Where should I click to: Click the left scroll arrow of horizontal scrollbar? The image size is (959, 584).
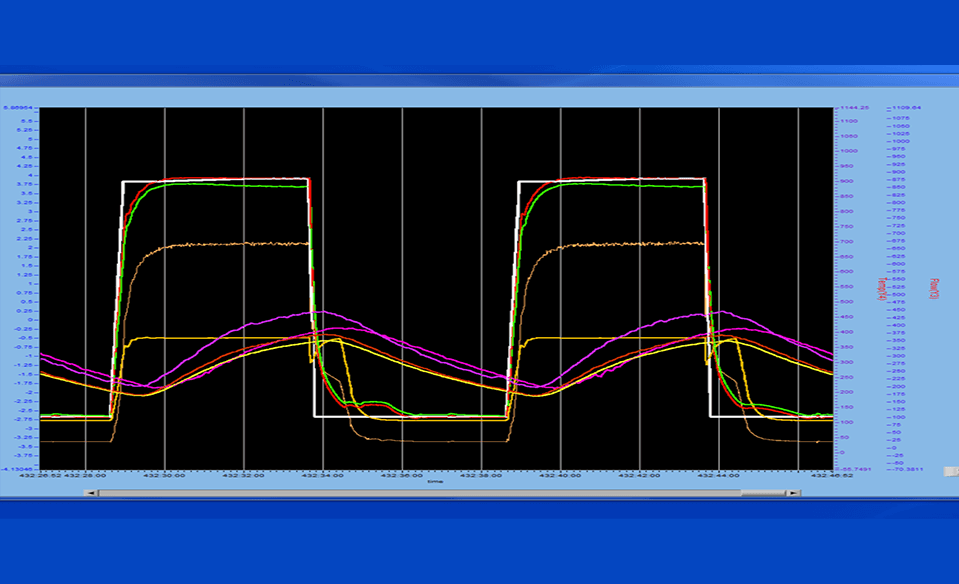tap(91, 493)
